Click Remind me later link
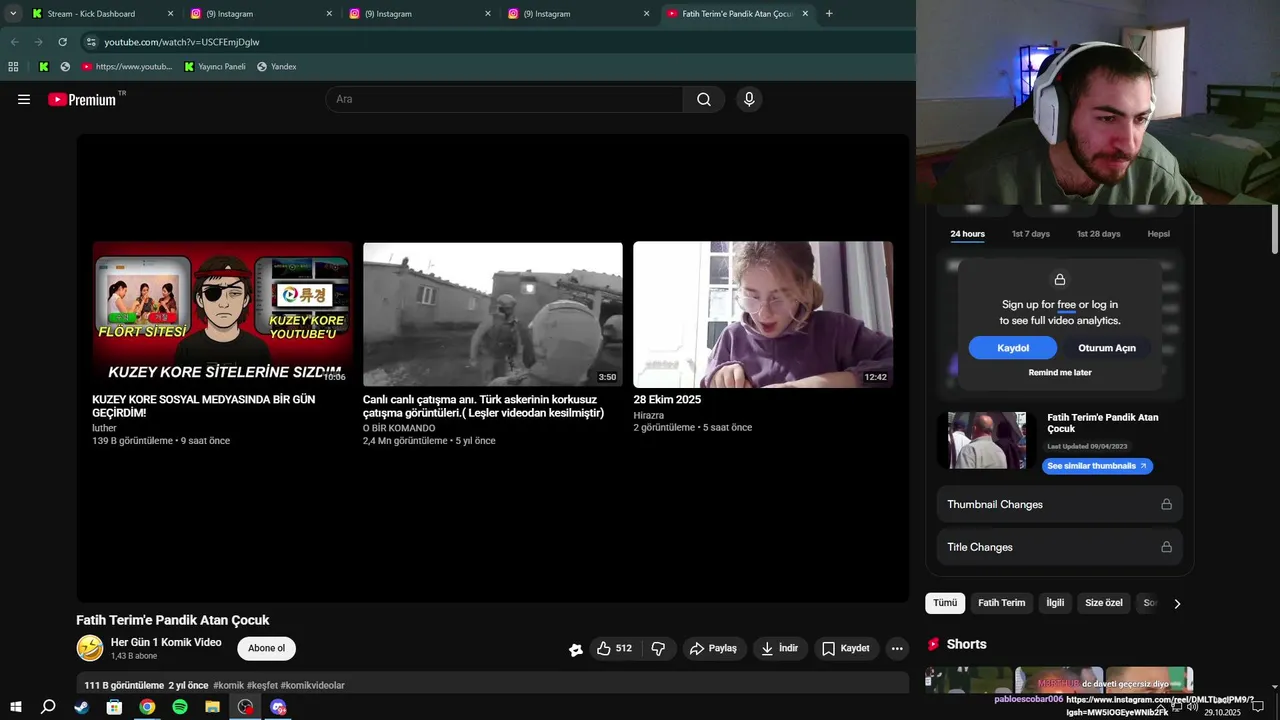The image size is (1280, 720). [x=1060, y=373]
